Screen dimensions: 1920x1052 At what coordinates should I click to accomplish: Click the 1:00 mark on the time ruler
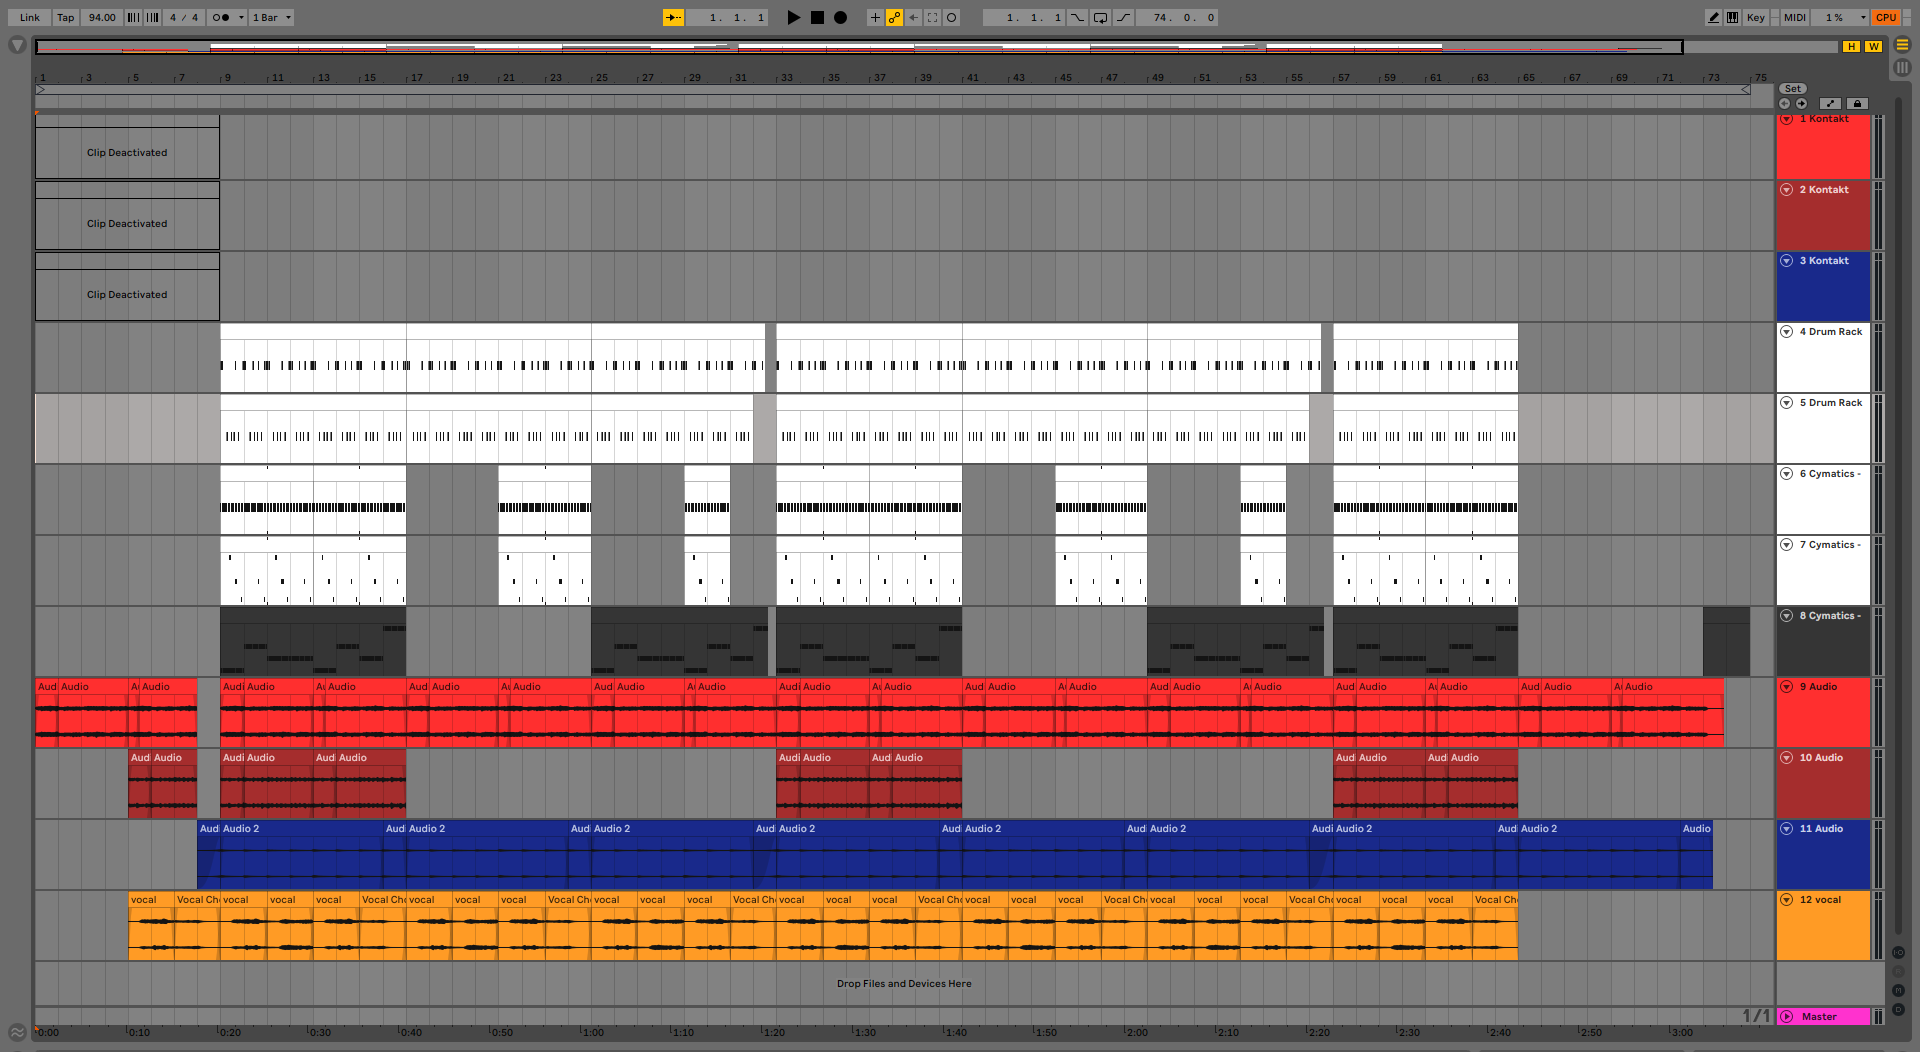pyautogui.click(x=593, y=1033)
